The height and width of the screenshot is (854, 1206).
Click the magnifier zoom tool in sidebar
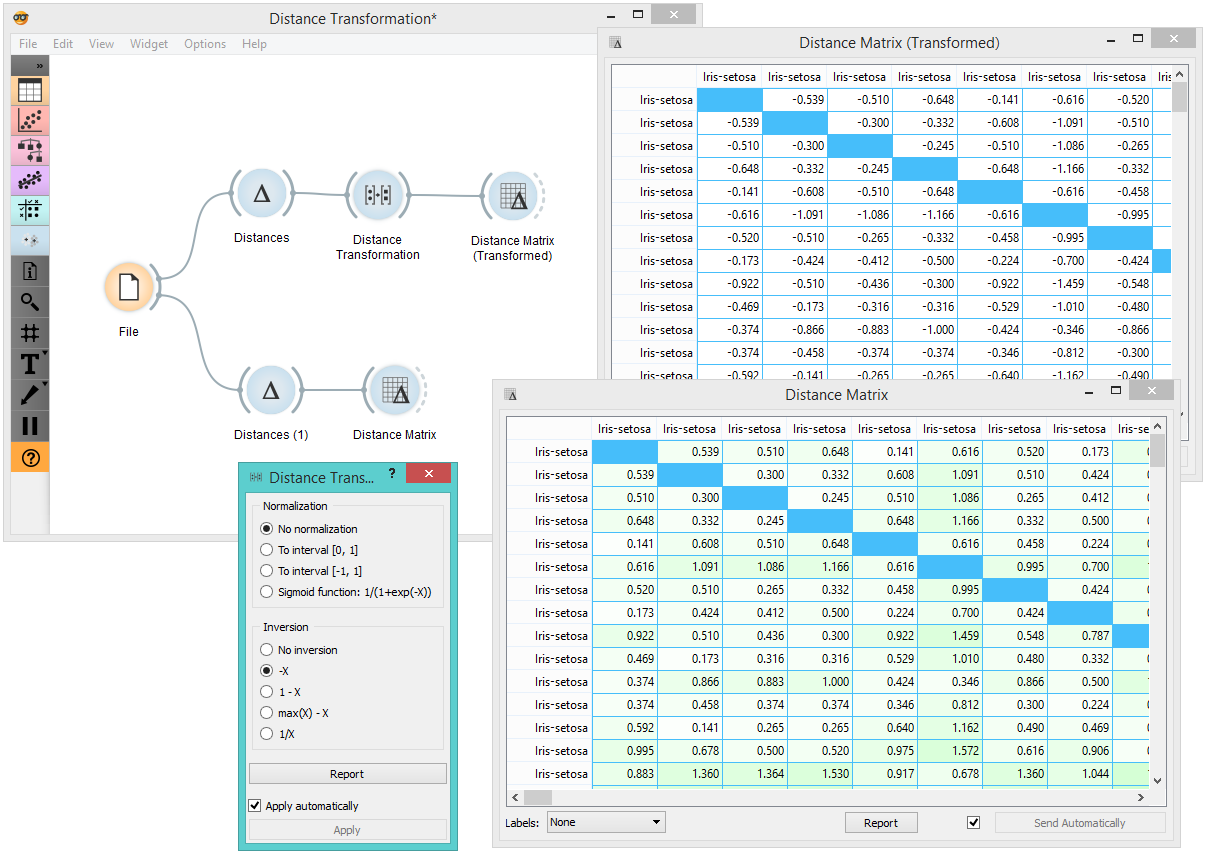coord(29,302)
